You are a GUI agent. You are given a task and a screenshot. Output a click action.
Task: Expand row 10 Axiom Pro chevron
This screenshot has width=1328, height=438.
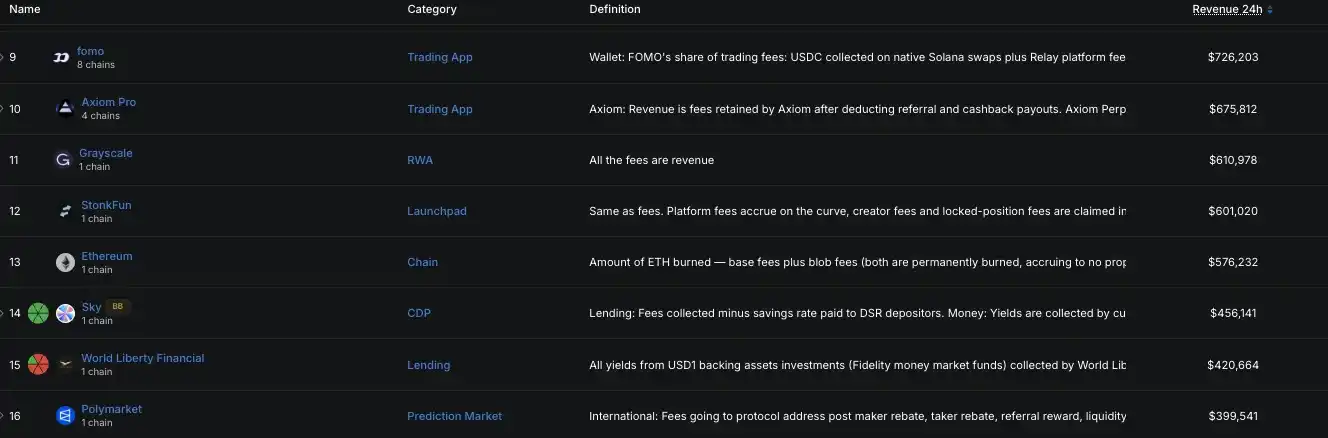pyautogui.click(x=2, y=109)
